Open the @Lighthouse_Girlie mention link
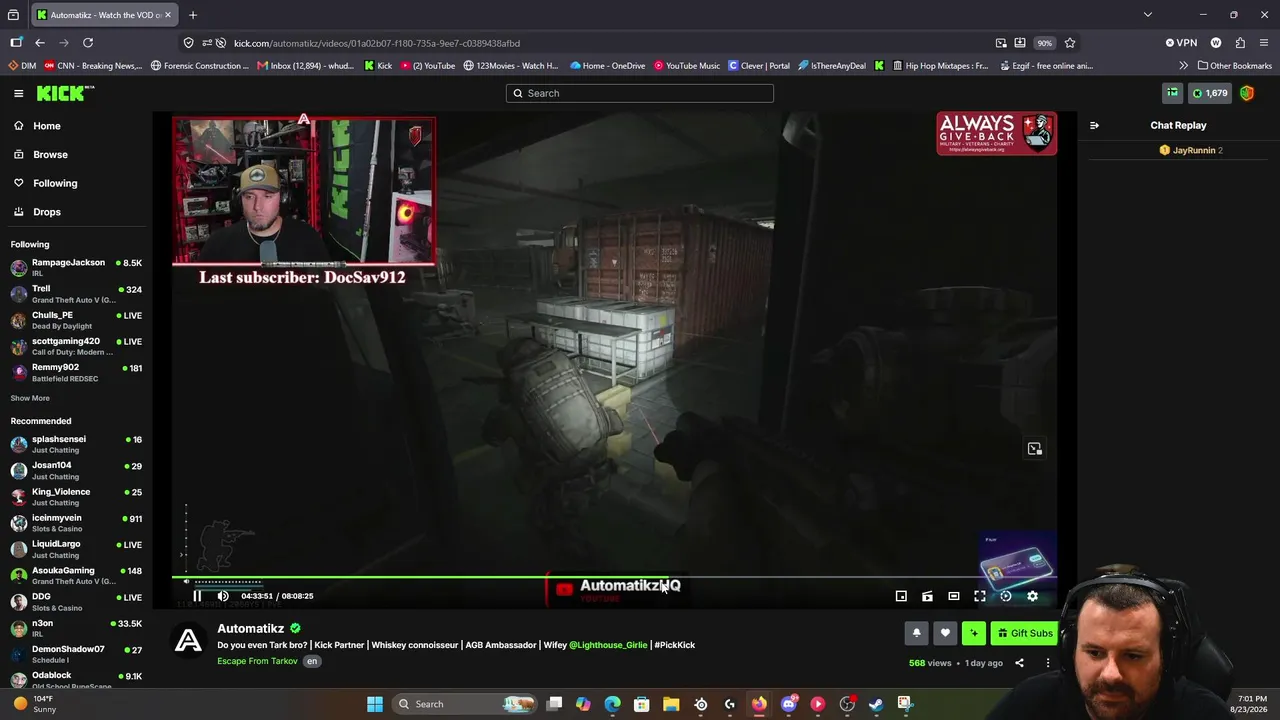The width and height of the screenshot is (1280, 720). [608, 645]
